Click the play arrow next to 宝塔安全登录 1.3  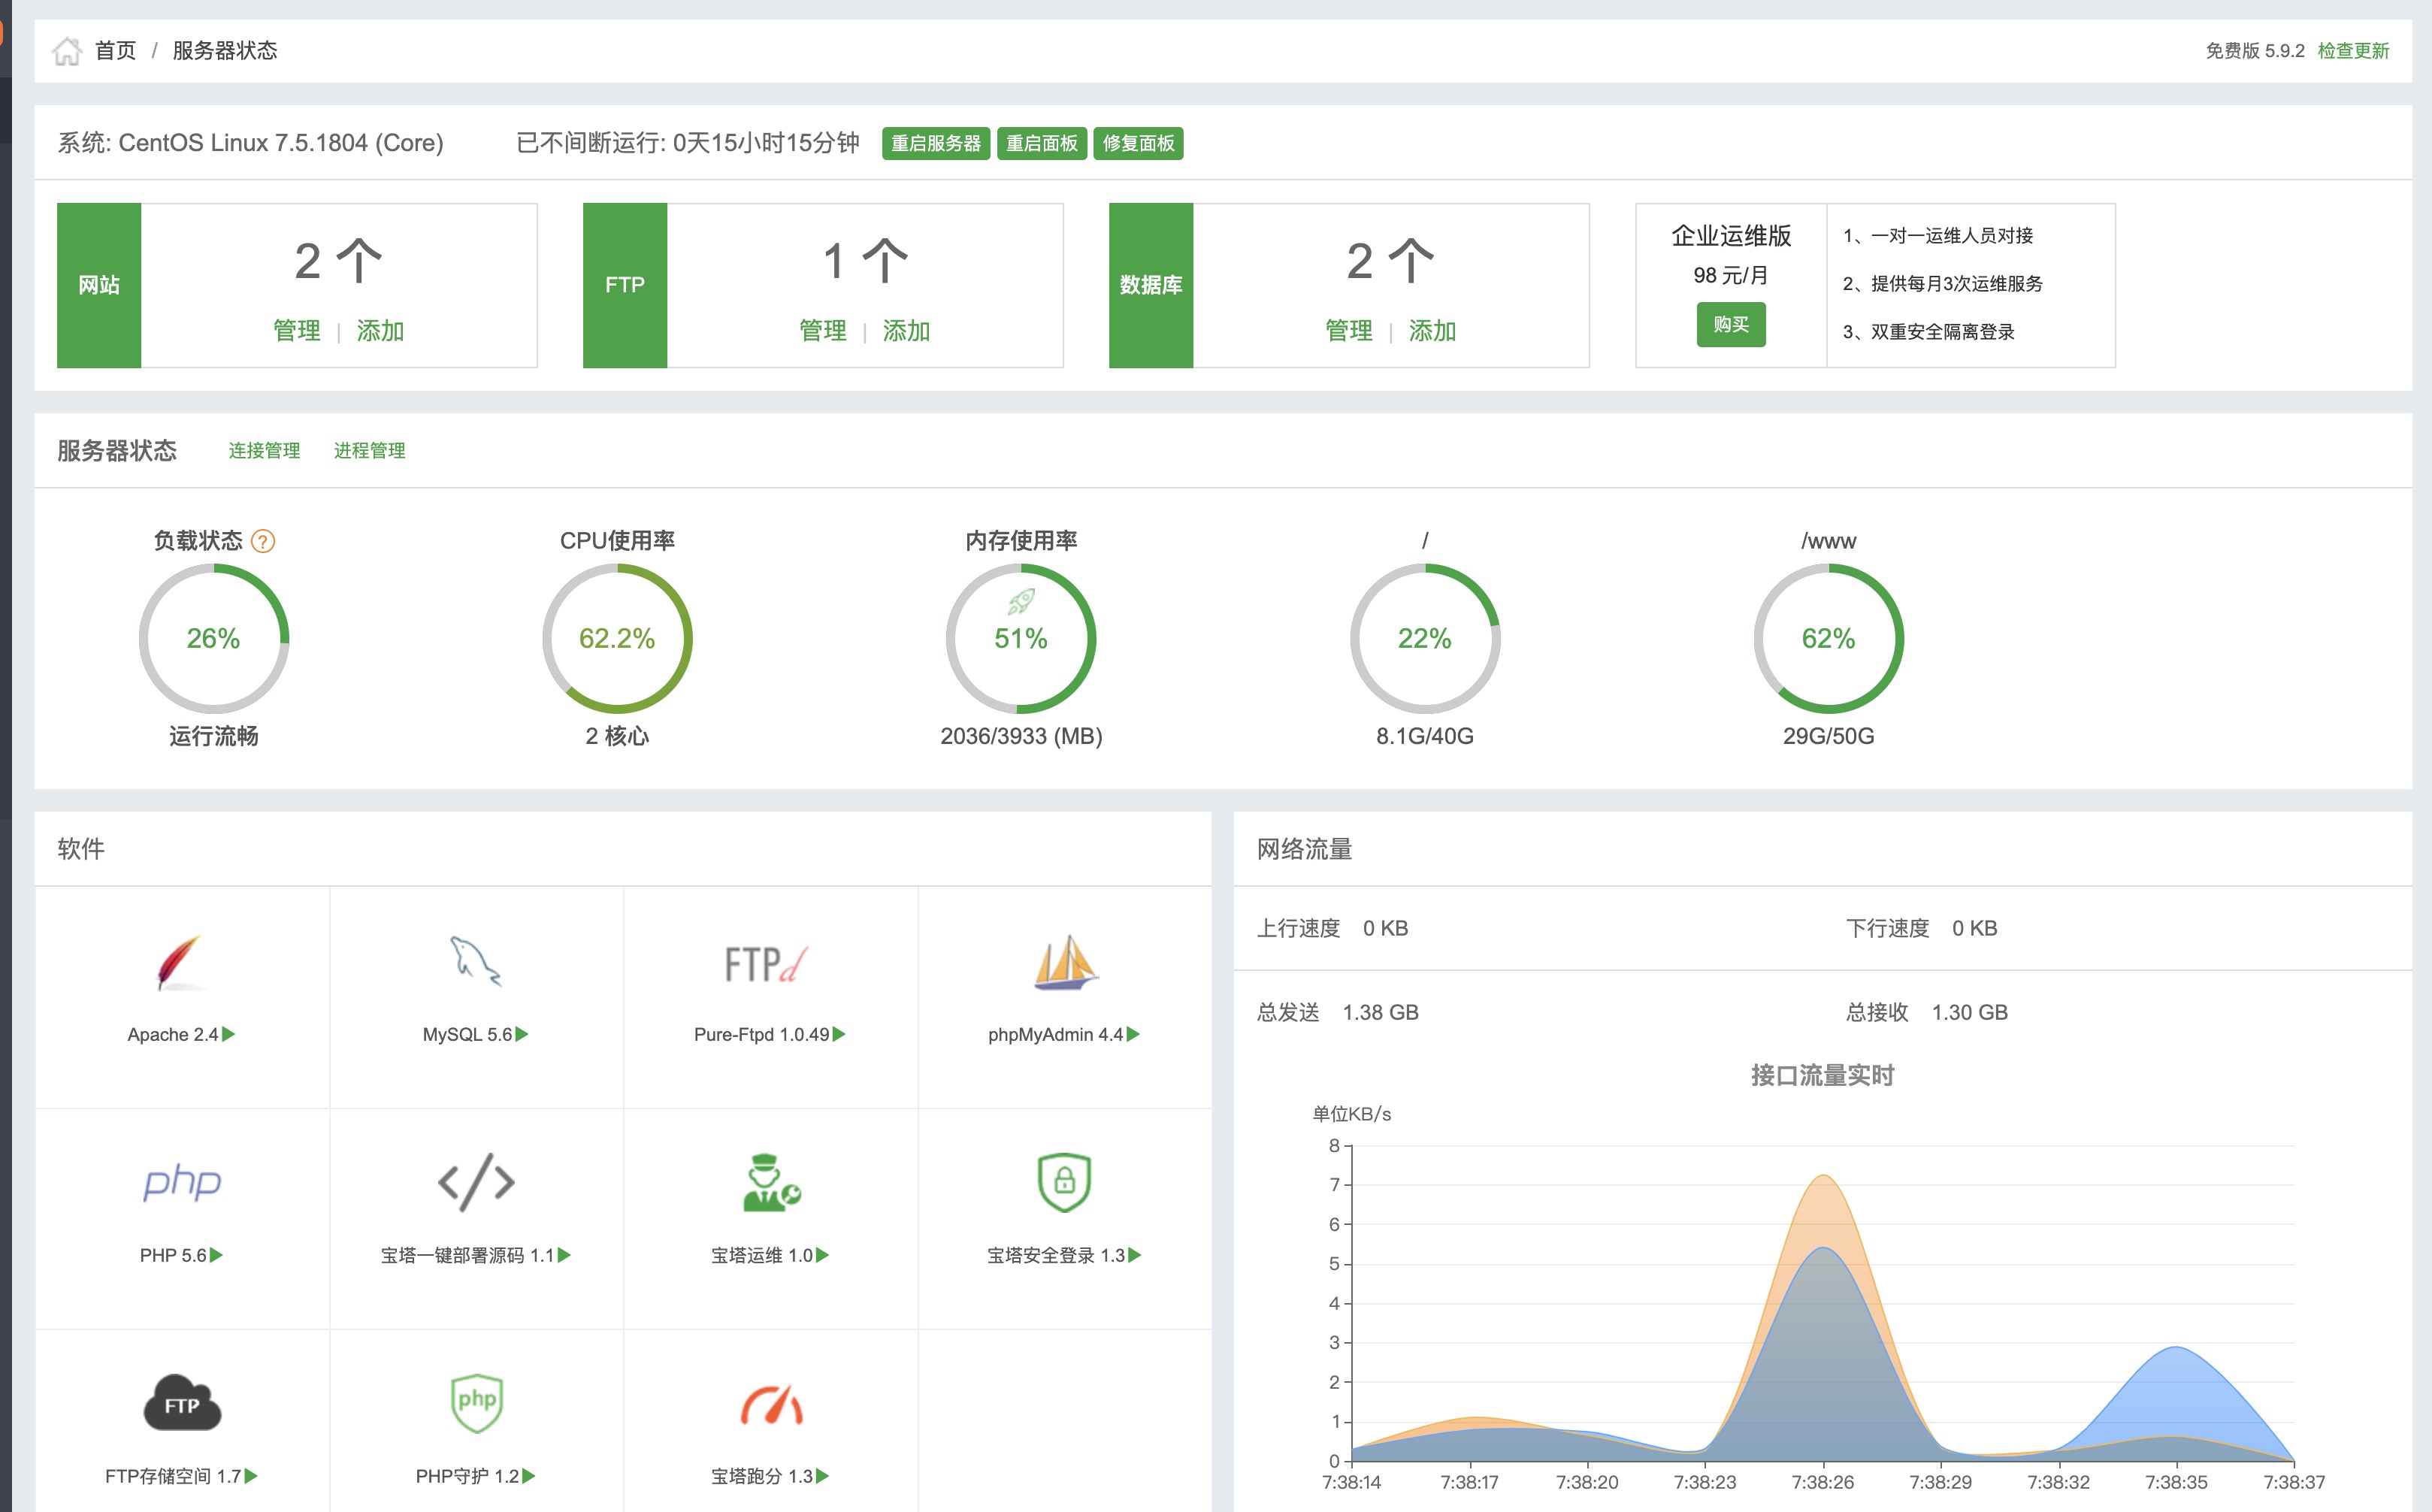click(x=1135, y=1255)
